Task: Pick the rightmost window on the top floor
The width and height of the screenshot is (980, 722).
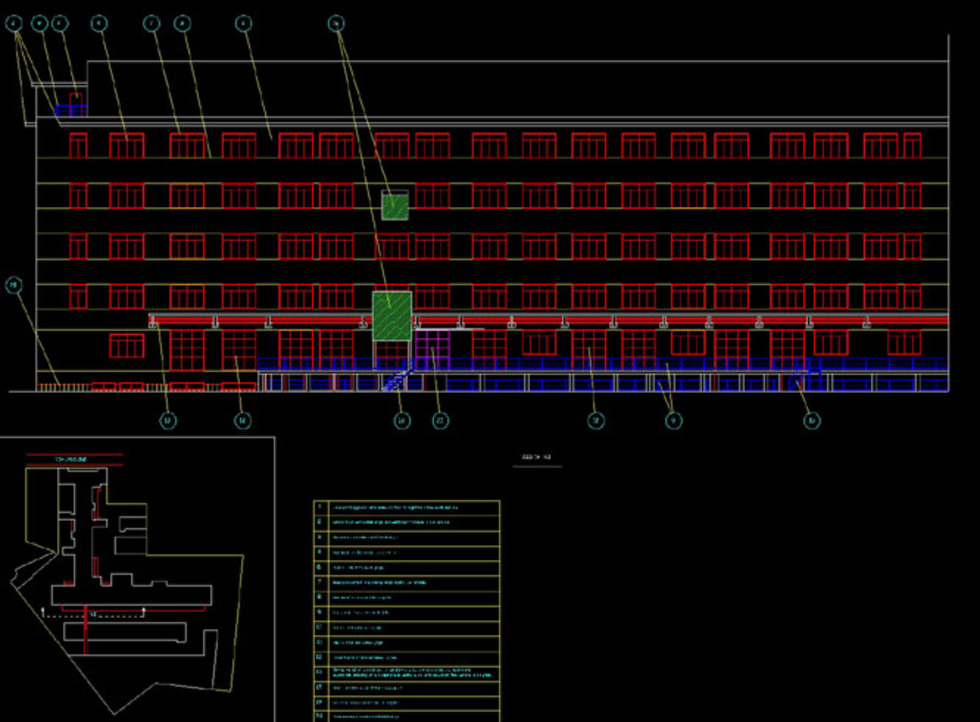Action: pos(912,146)
